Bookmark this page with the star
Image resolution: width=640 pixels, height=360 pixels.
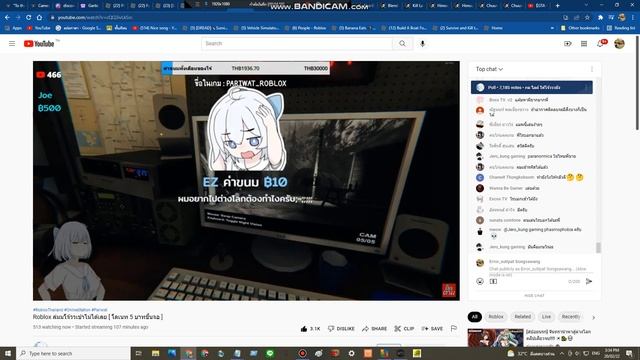coord(587,18)
